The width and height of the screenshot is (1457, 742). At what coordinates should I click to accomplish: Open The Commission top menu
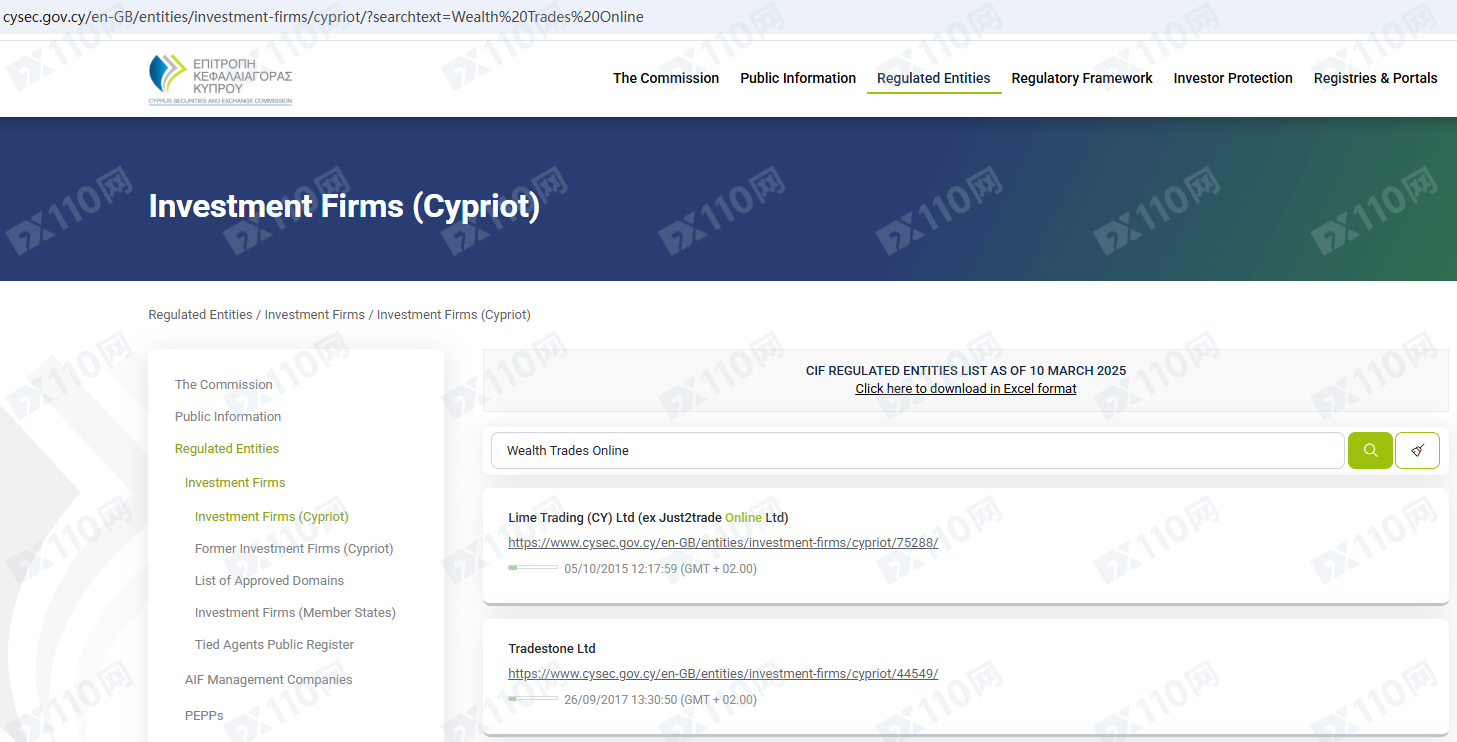point(665,78)
